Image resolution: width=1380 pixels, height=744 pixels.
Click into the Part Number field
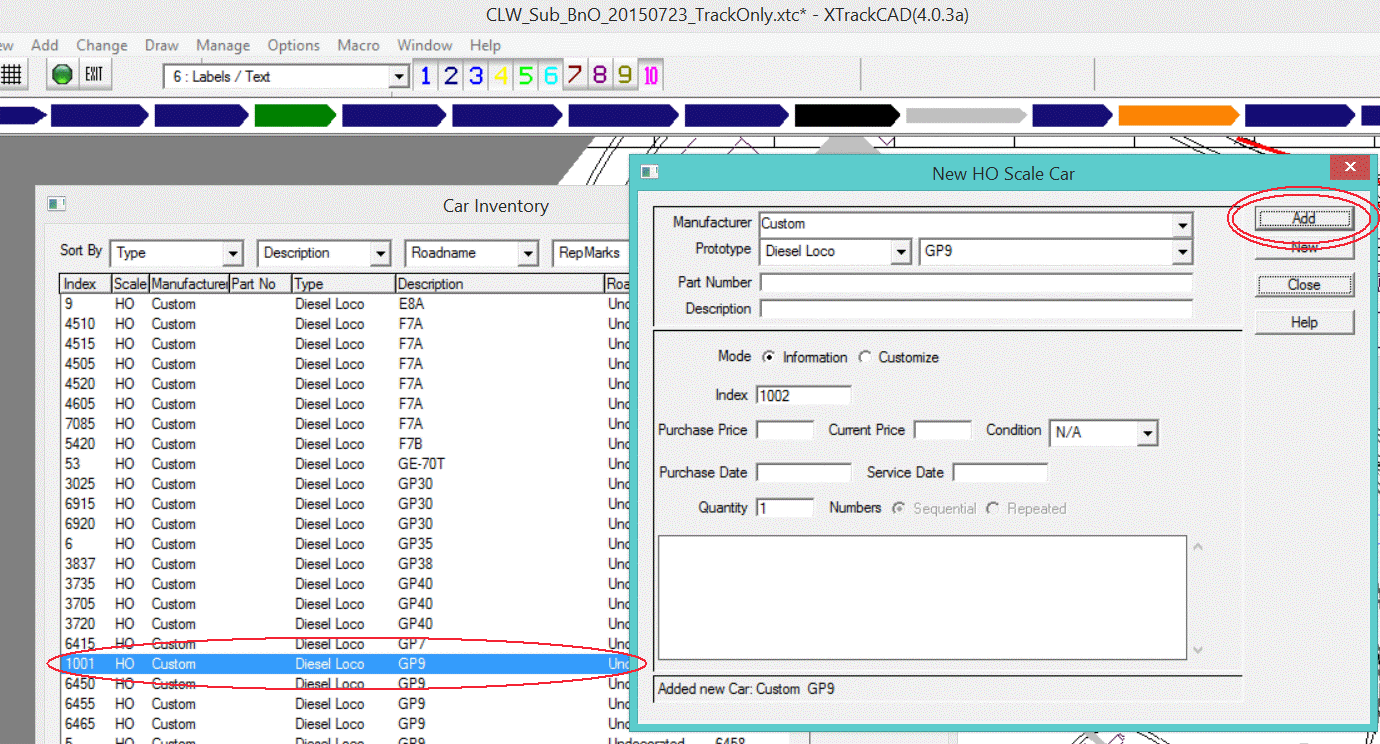point(976,282)
